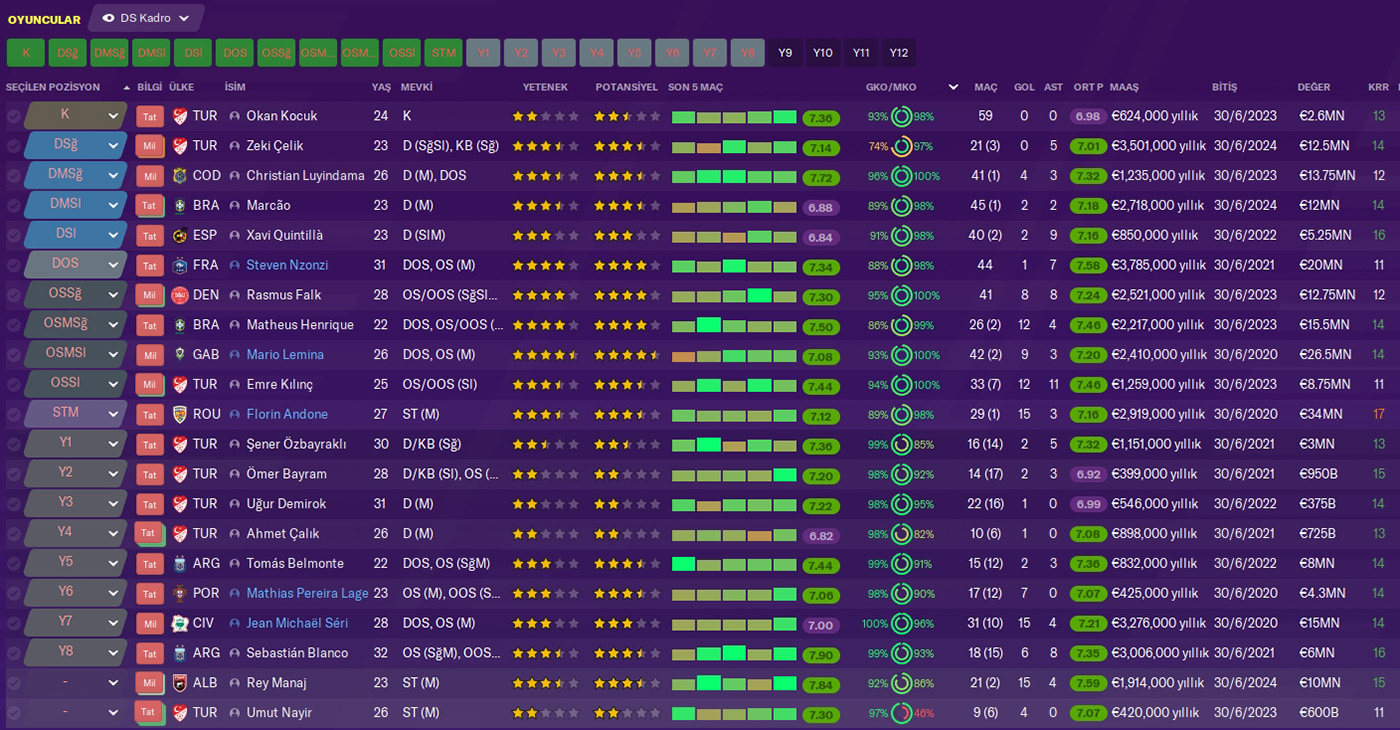Click the person icon beside Steven Nzonzi

pyautogui.click(x=235, y=266)
